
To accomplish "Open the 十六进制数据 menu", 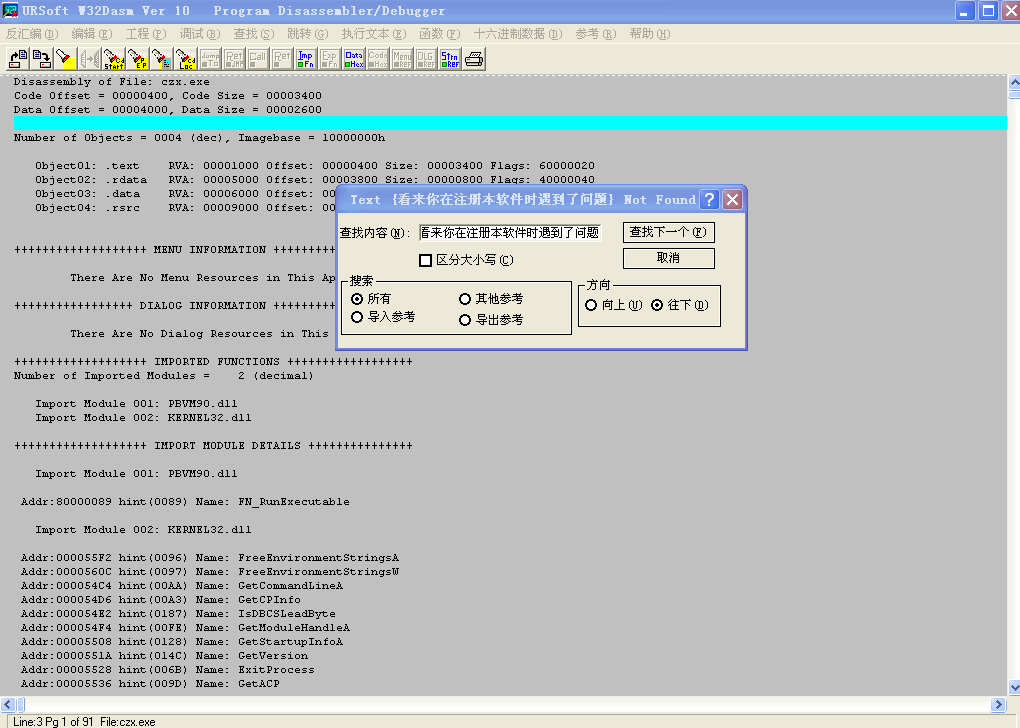I will pyautogui.click(x=518, y=34).
